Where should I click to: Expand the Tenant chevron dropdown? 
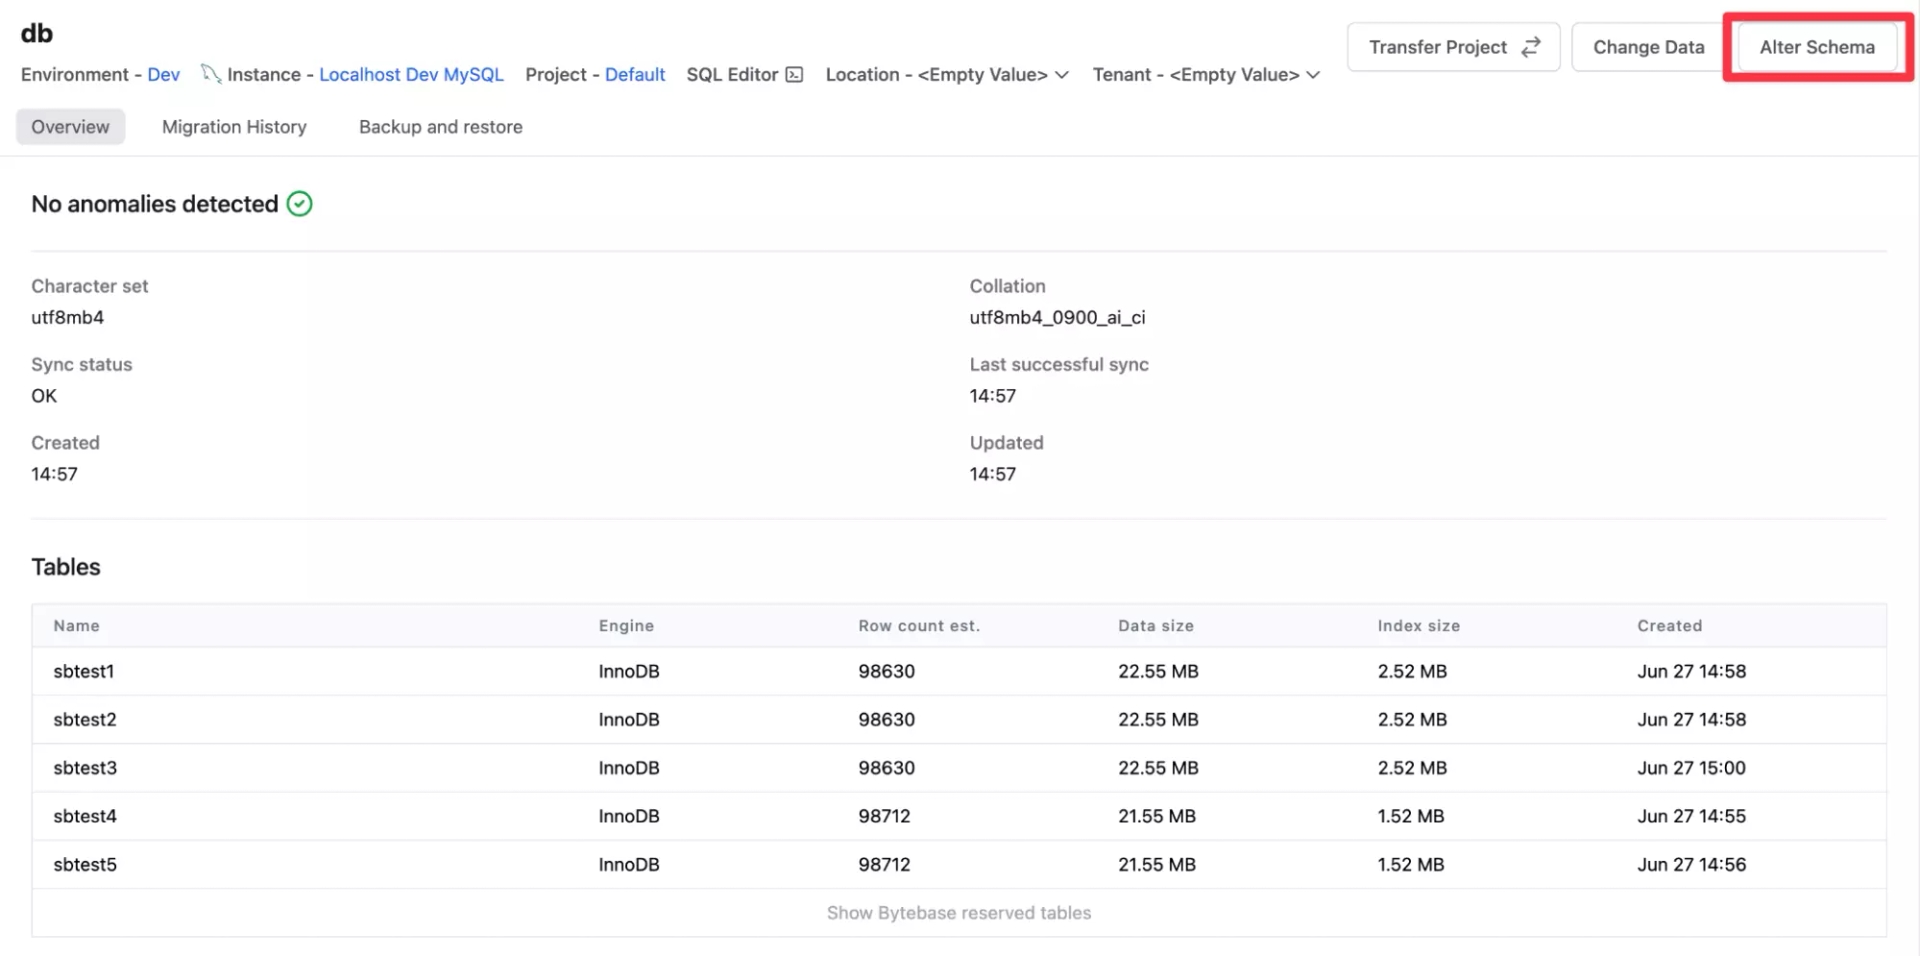tap(1313, 75)
